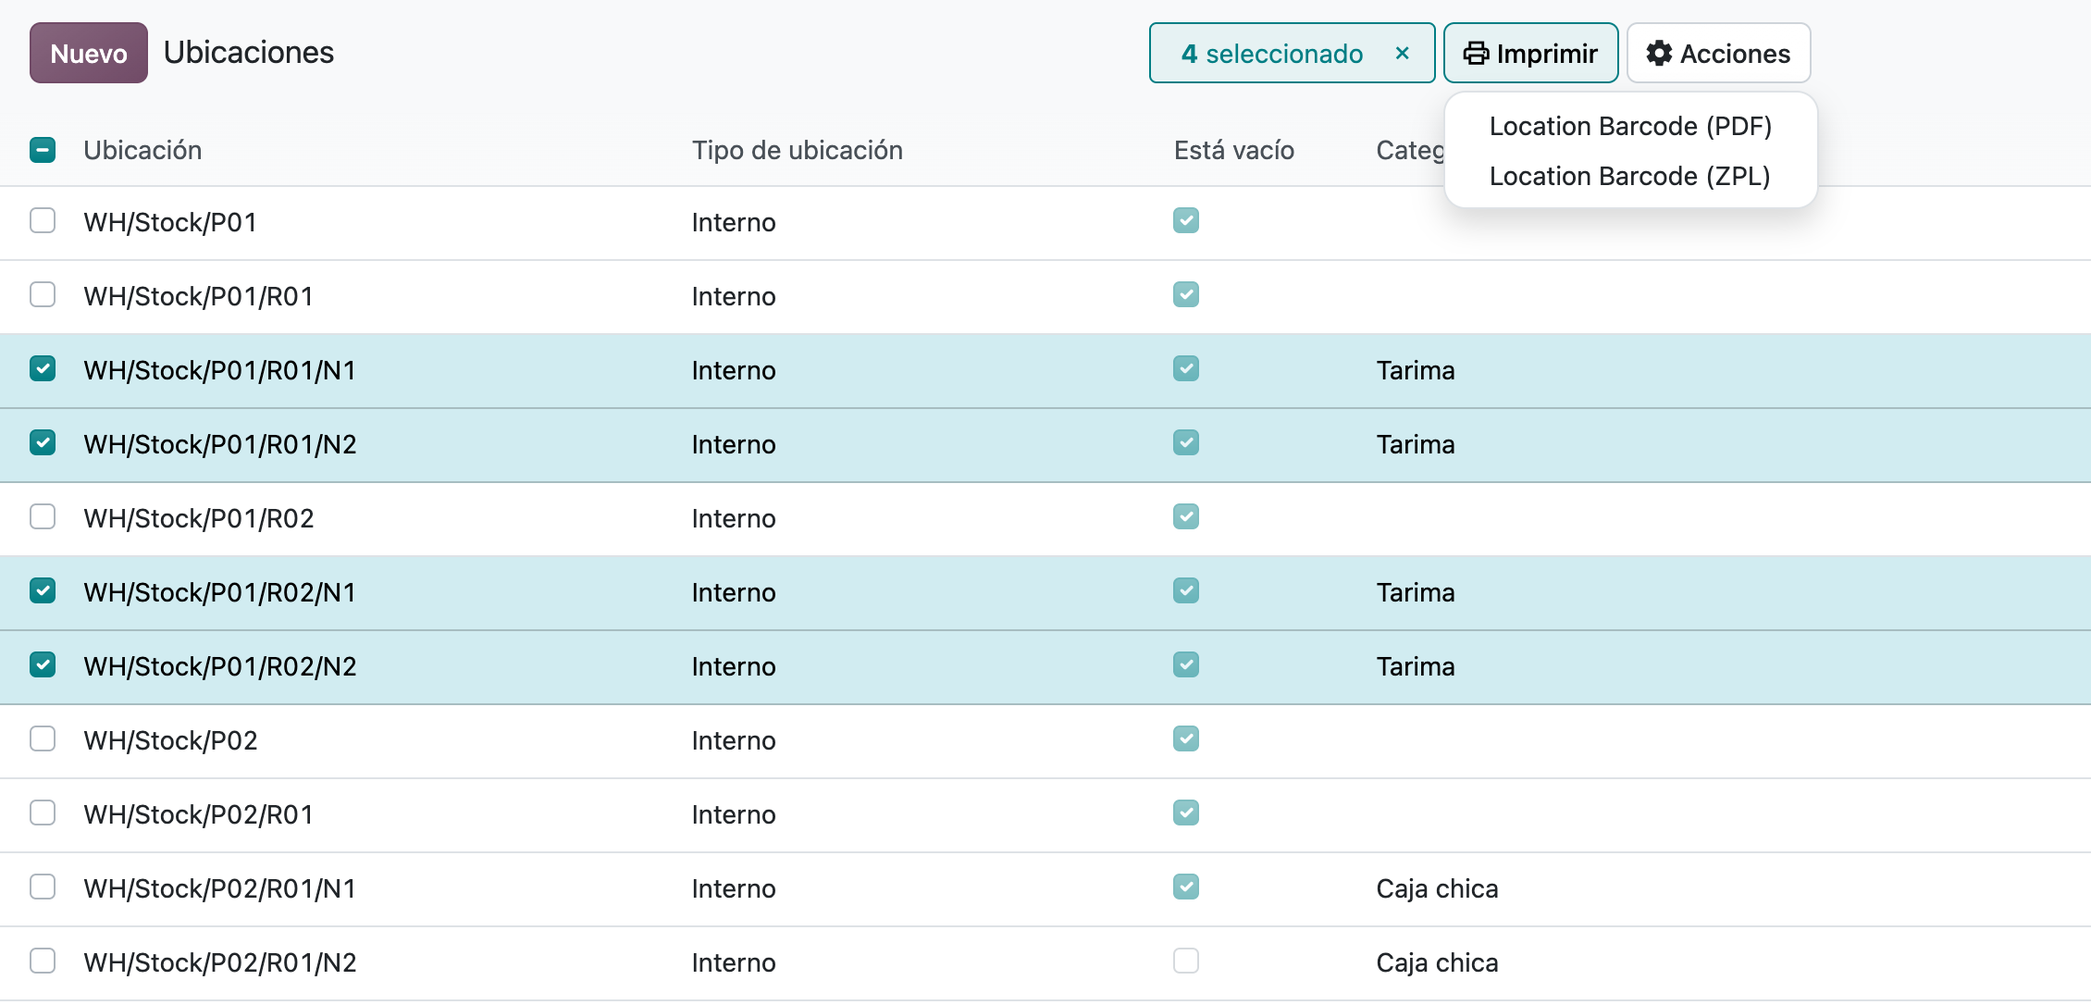Open the WH/Stock/P01/R01/N1 location name

click(x=220, y=370)
